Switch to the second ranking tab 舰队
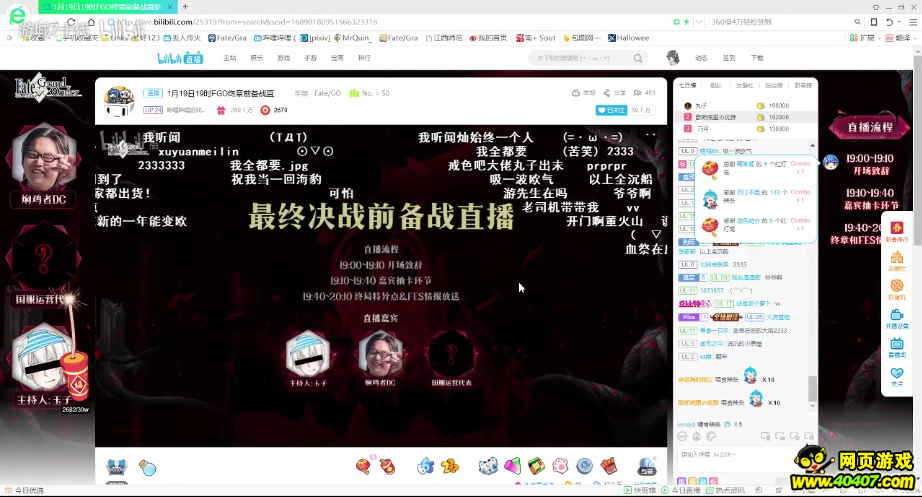 [716, 86]
